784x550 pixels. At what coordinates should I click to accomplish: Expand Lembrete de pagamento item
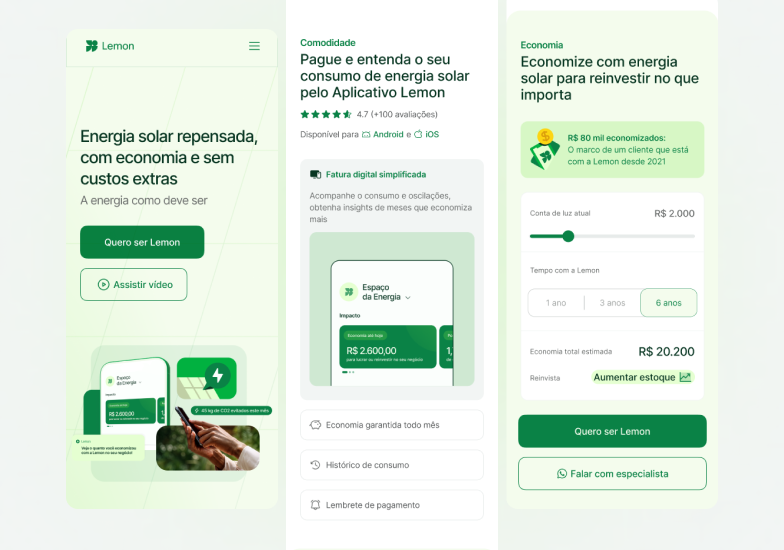tap(392, 505)
